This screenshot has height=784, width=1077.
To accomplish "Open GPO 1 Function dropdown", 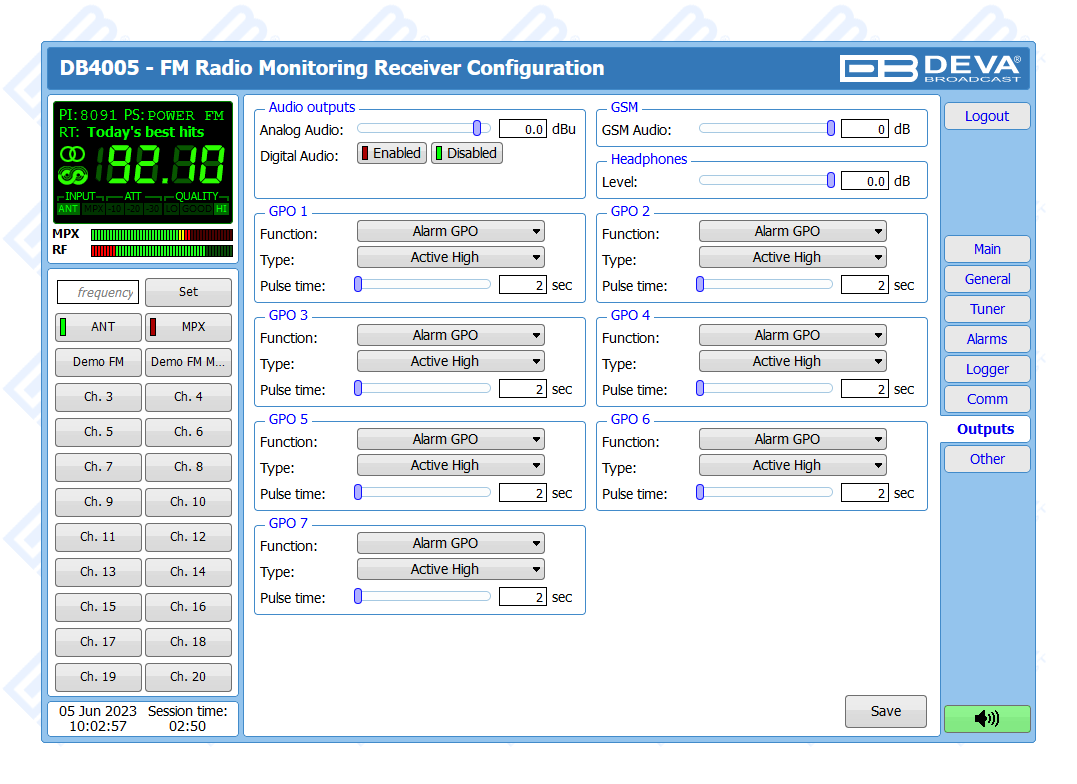I will (450, 231).
